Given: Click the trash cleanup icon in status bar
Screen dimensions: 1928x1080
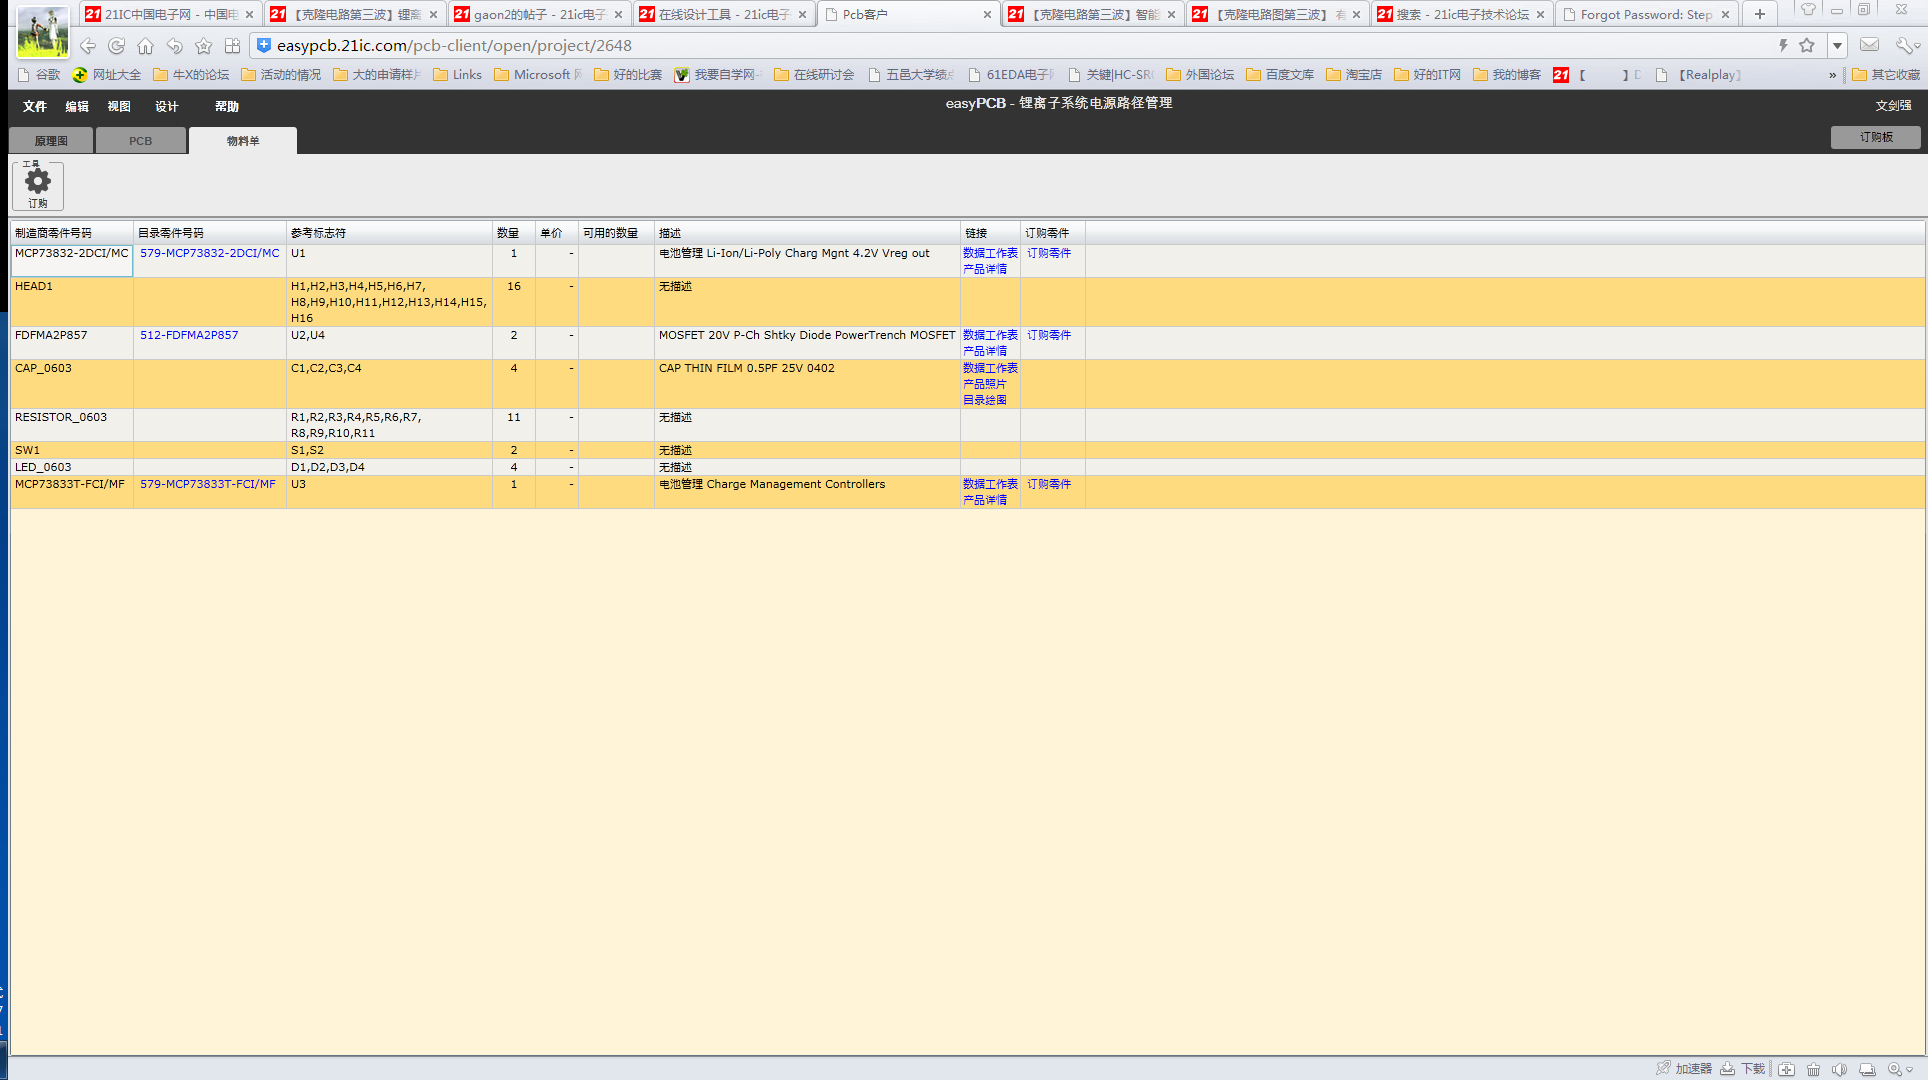Looking at the screenshot, I should (1814, 1069).
